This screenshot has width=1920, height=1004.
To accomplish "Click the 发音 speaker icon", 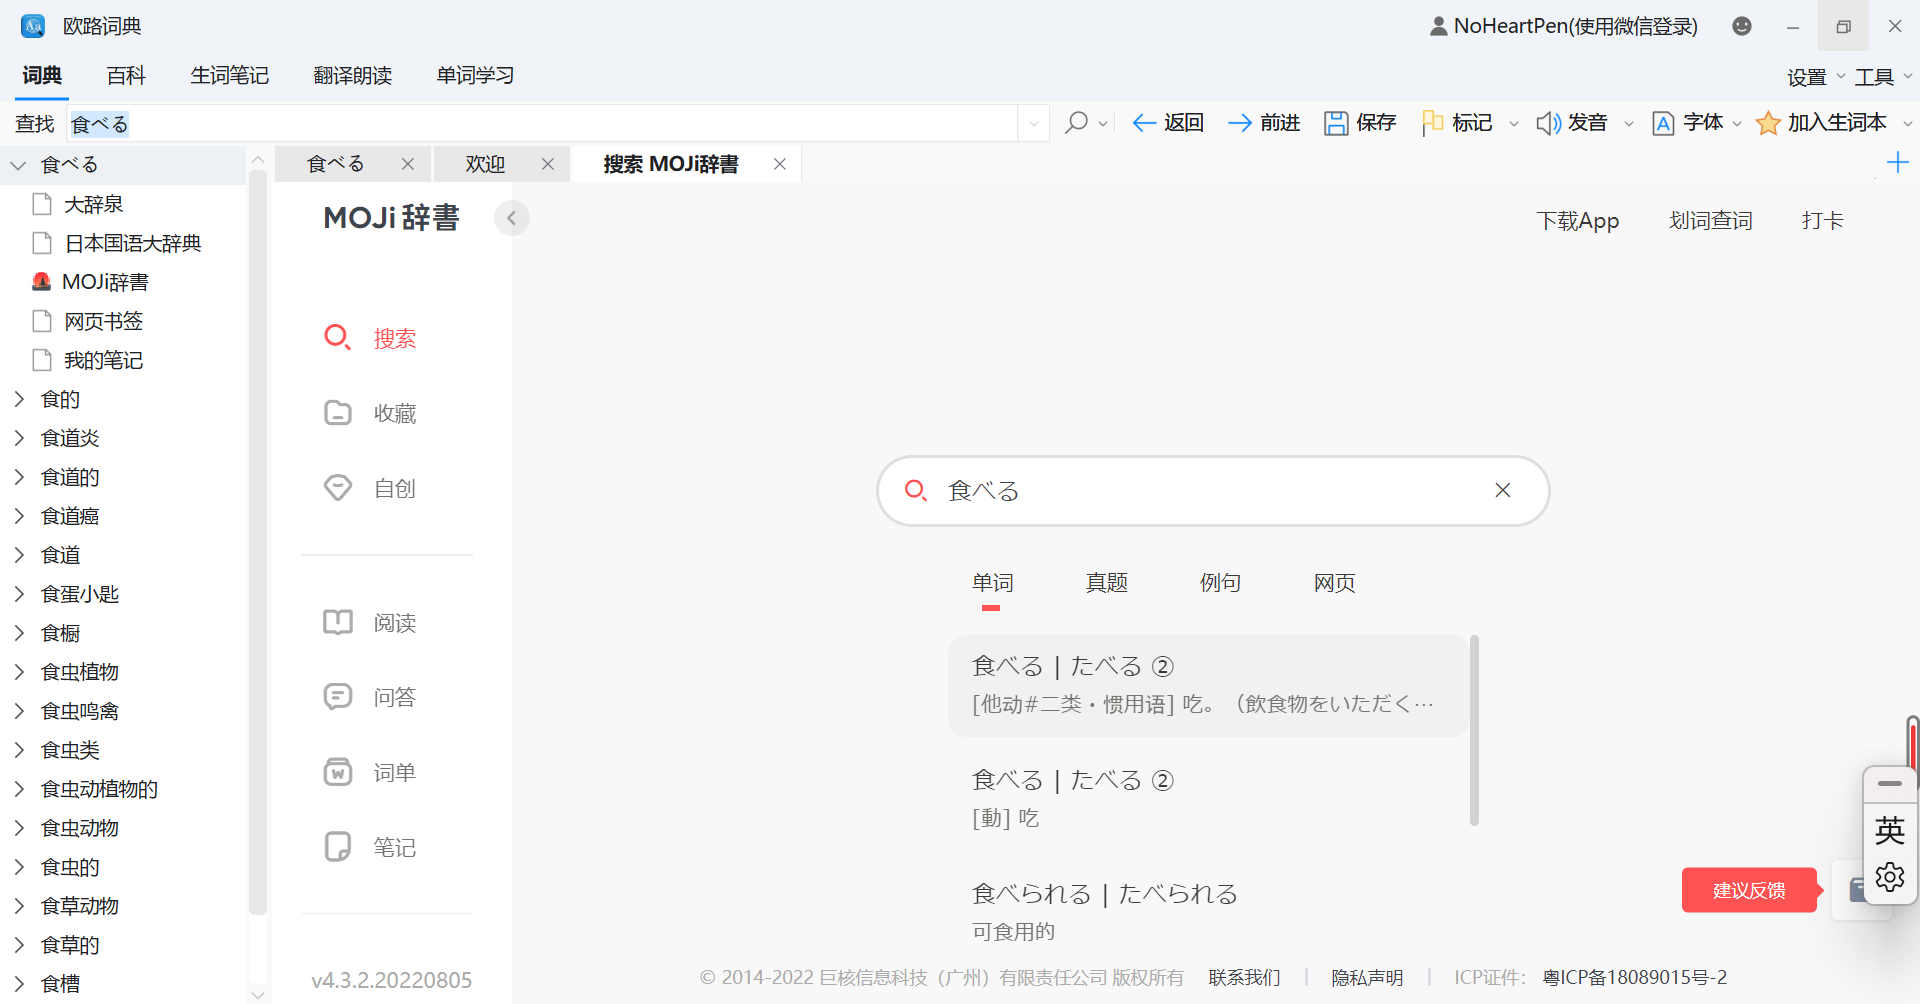I will pyautogui.click(x=1548, y=123).
